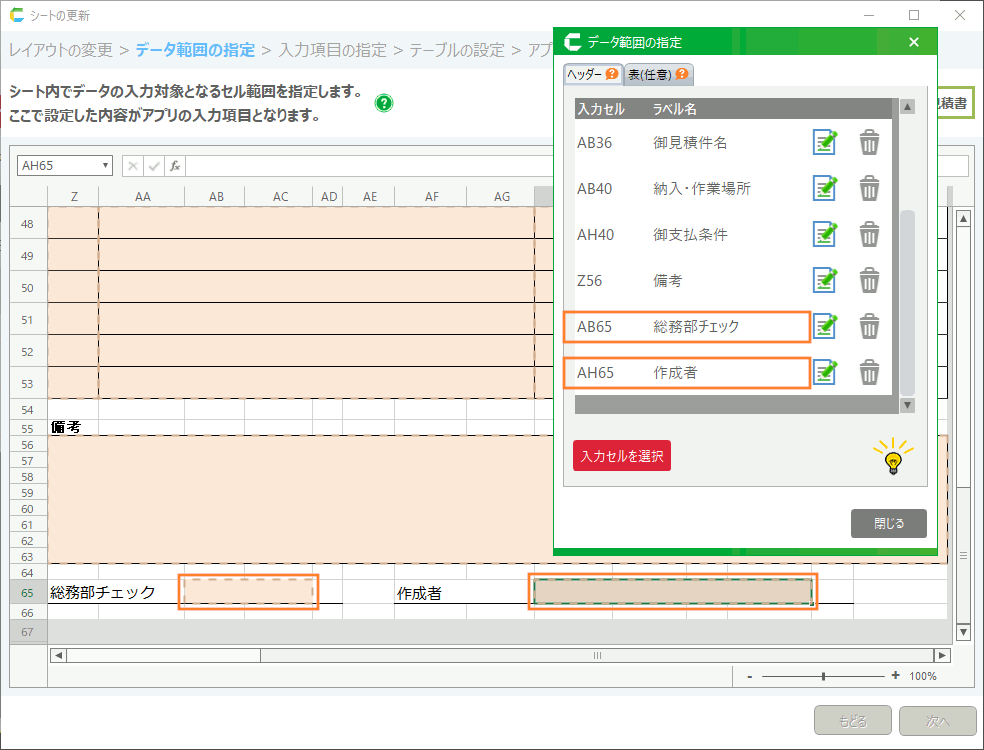Click the レイアウトの変更 breadcrumb step
The height and width of the screenshot is (750, 984).
coord(60,49)
